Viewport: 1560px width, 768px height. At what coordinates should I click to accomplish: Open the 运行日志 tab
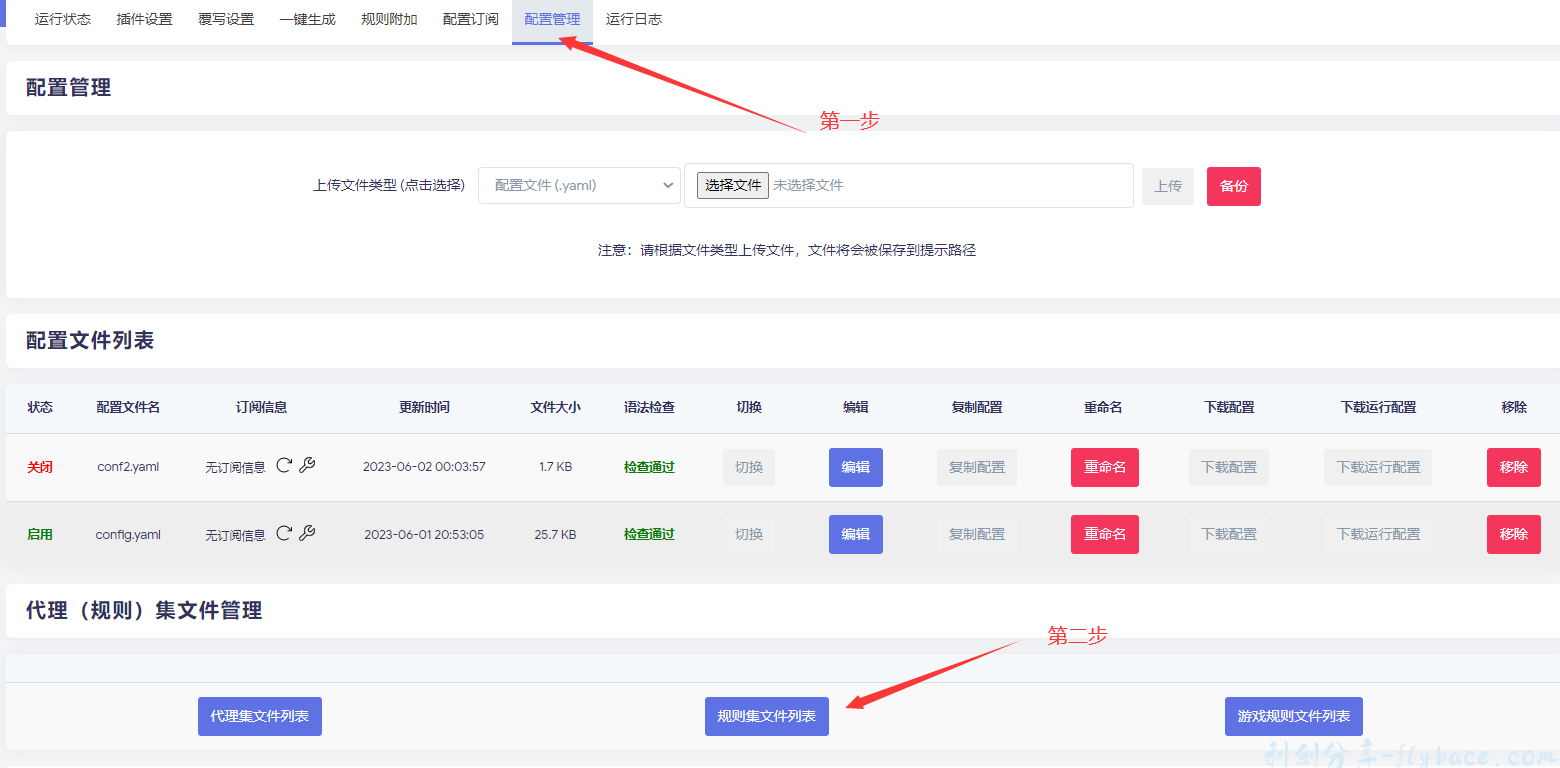click(633, 19)
